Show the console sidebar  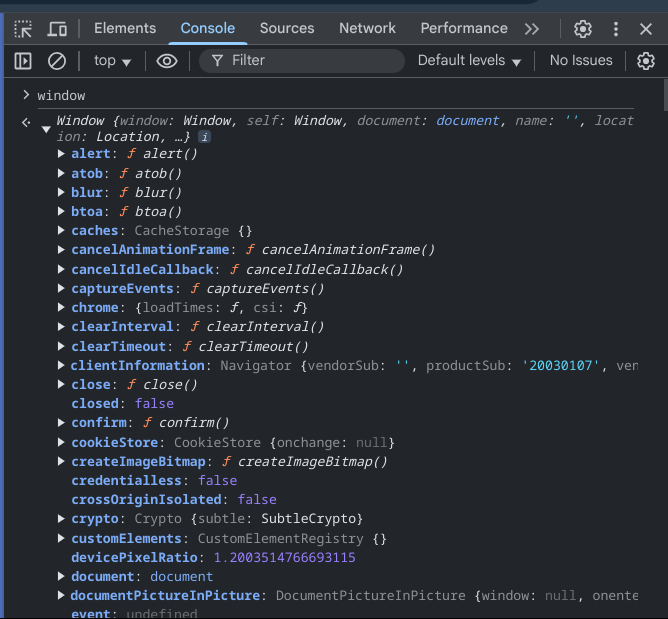(x=23, y=61)
